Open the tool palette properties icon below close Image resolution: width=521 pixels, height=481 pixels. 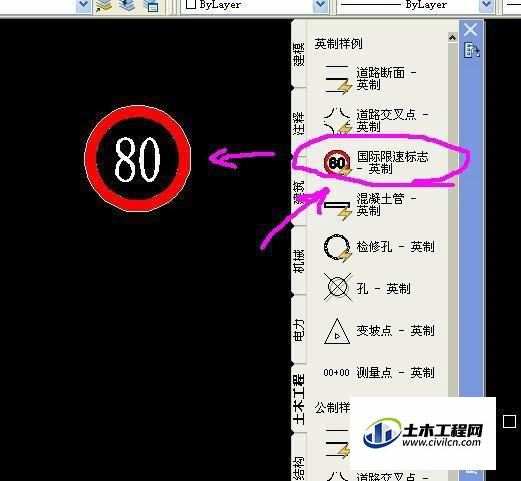[x=471, y=50]
